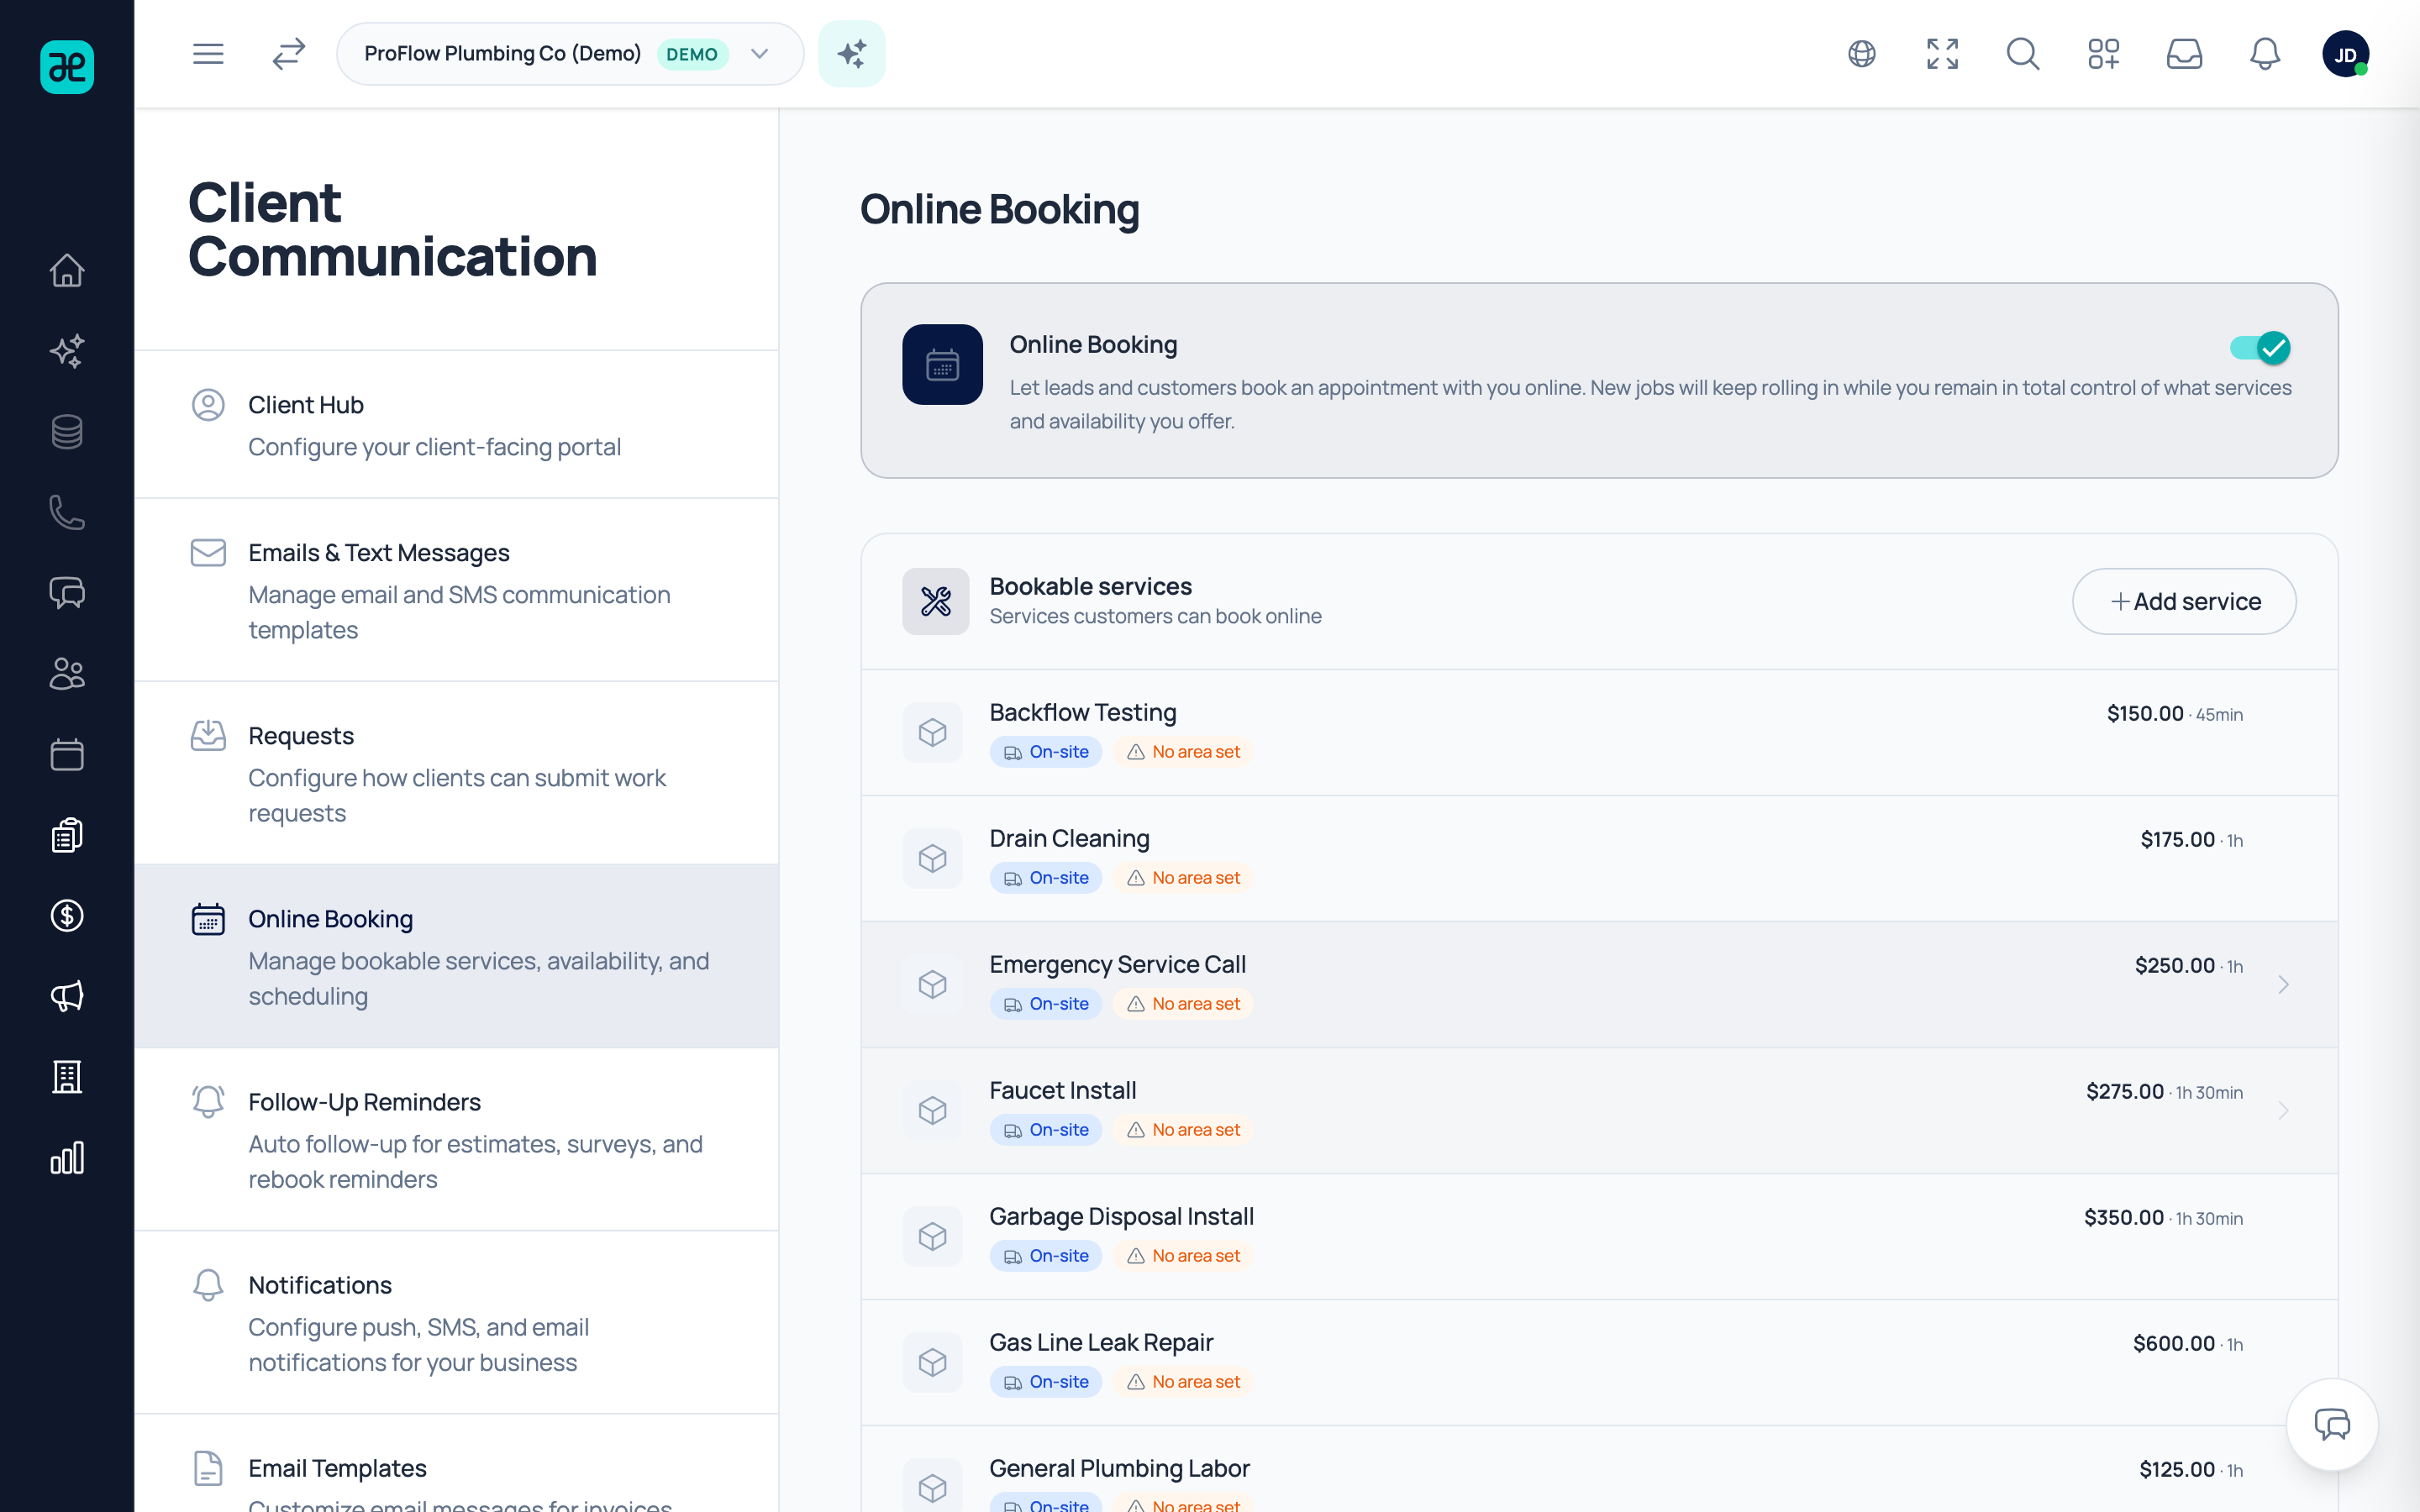This screenshot has width=2420, height=1512.
Task: Expand the ProFlow Plumbing Co company dropdown
Action: (x=570, y=54)
